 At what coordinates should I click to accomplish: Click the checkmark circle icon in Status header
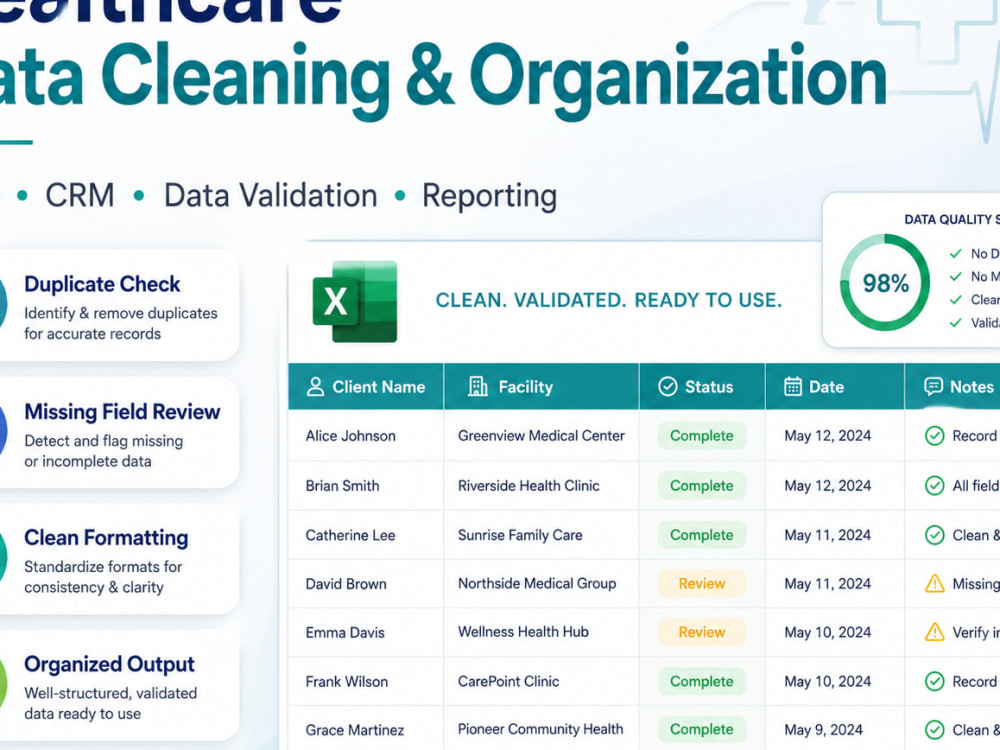point(668,386)
